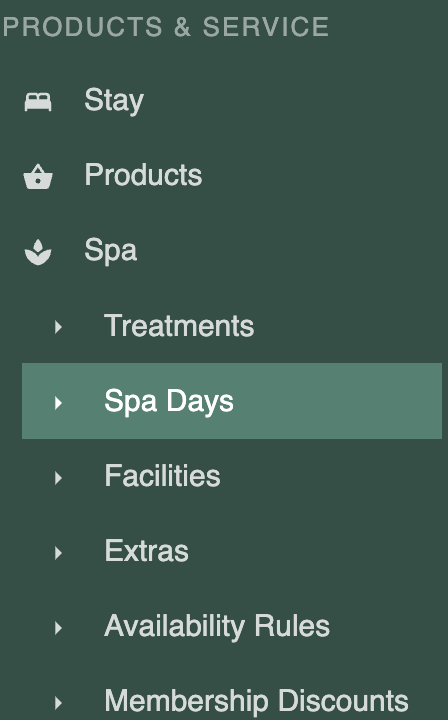Go to Treatments
The image size is (448, 720).
coord(179,326)
